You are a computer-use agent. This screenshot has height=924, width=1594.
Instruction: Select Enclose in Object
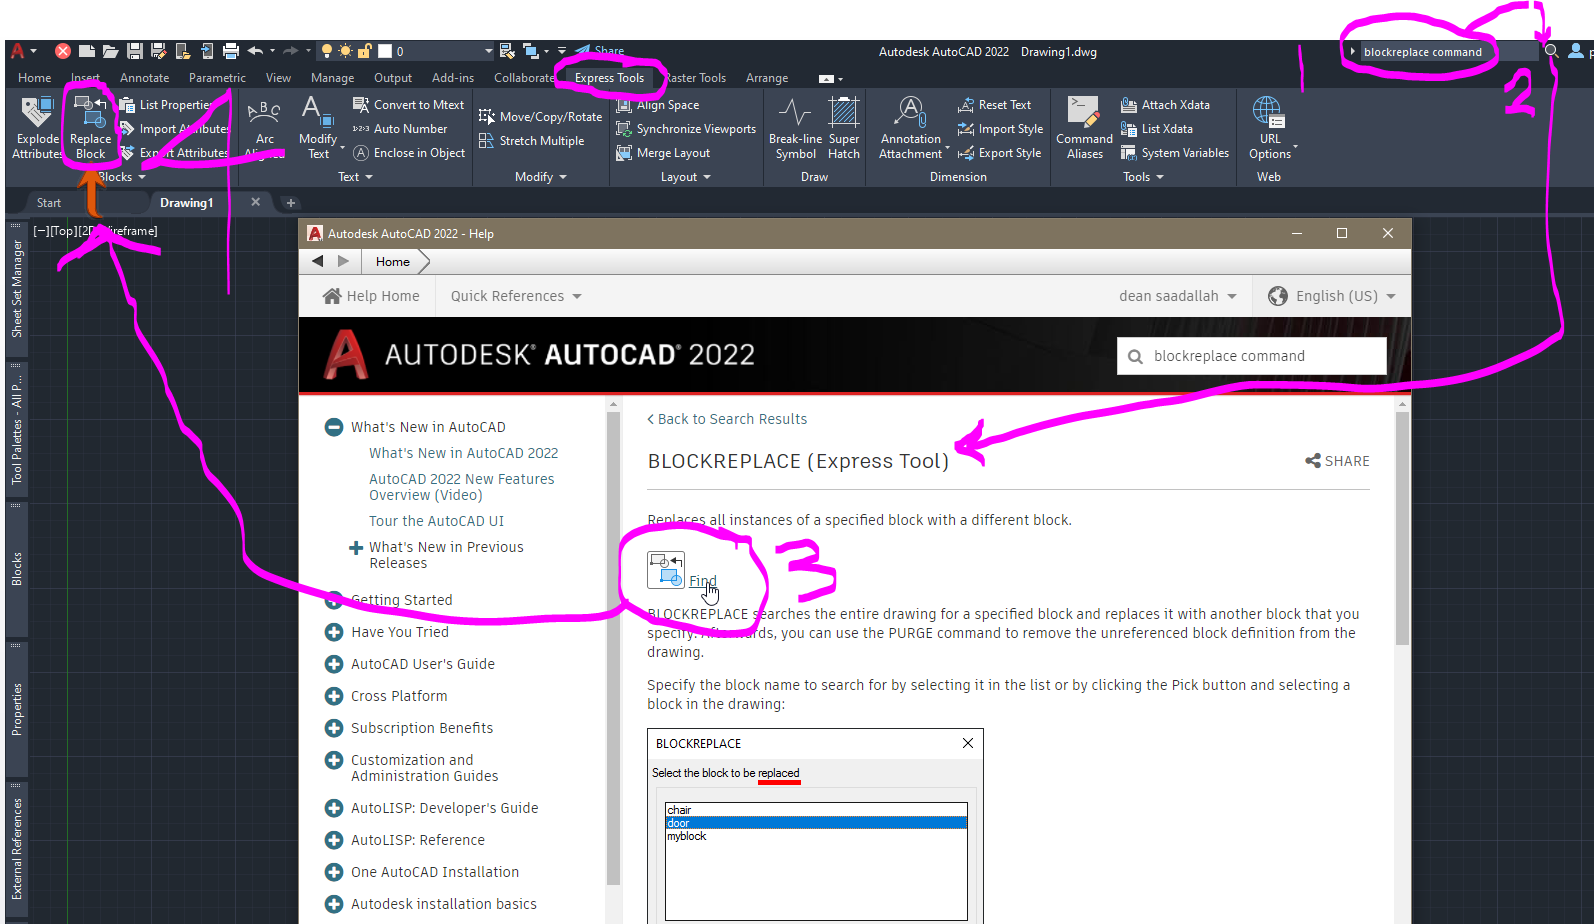[x=409, y=153]
